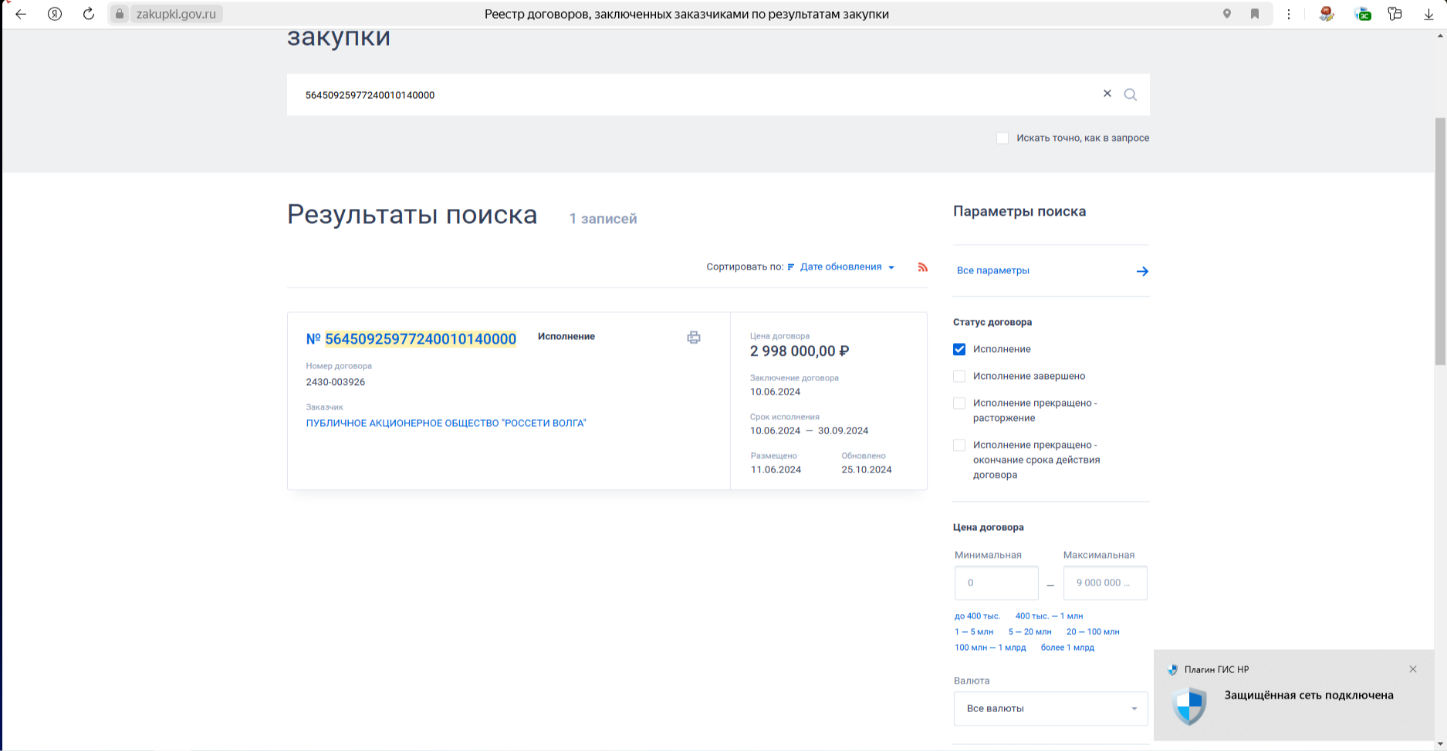Image resolution: width=1447 pixels, height=751 pixels.
Task: Print the contract card with printer icon
Action: 694,338
